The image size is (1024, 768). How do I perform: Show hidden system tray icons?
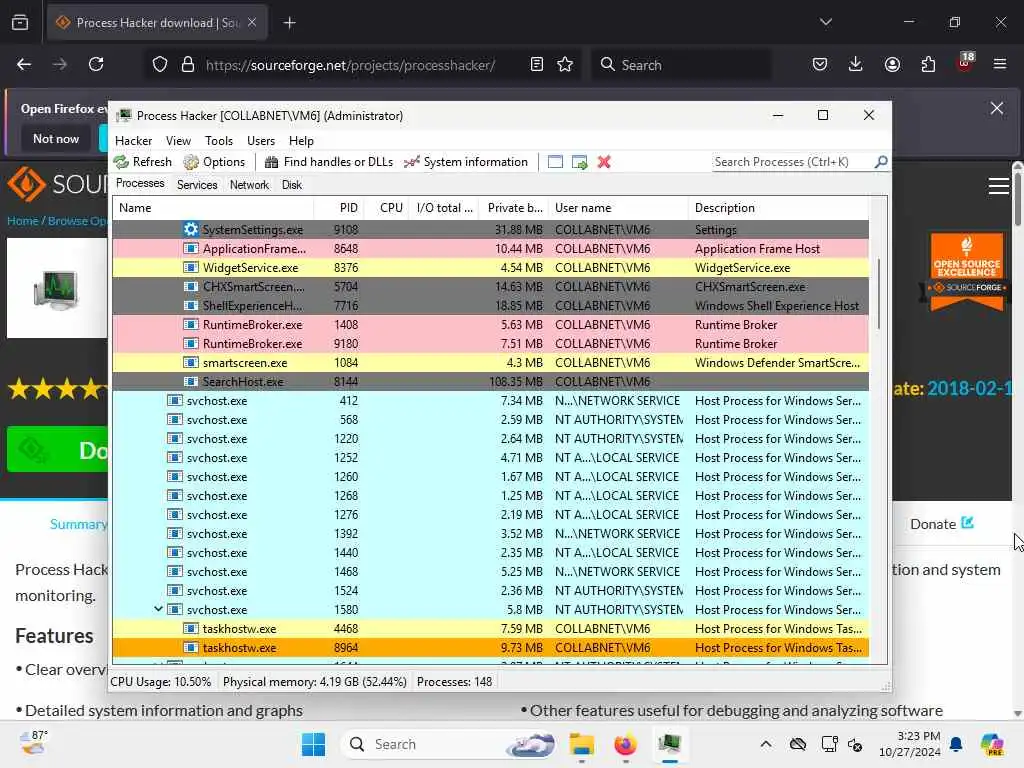click(x=766, y=744)
